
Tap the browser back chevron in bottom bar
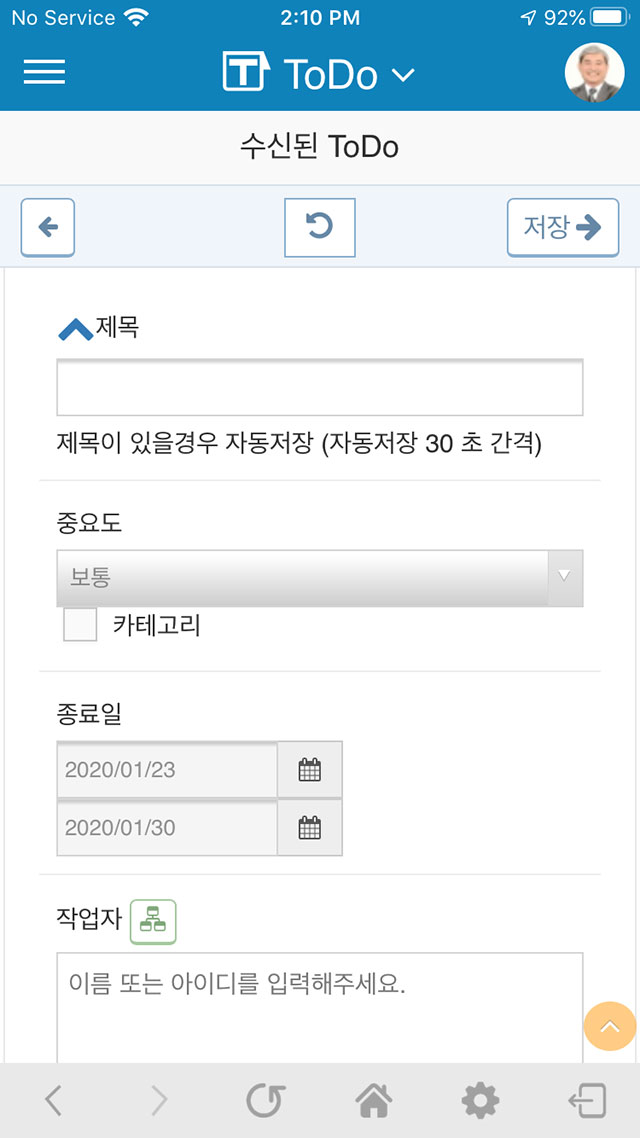click(53, 1101)
